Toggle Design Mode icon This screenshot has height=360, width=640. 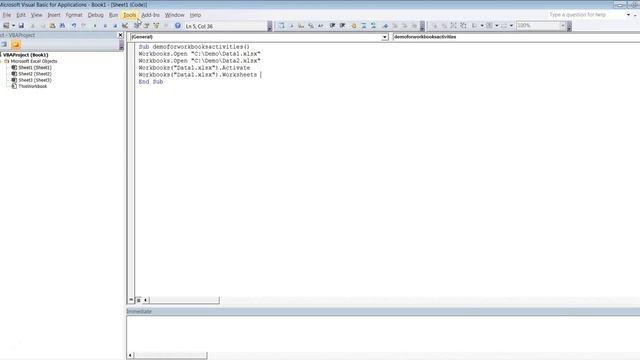coord(125,26)
